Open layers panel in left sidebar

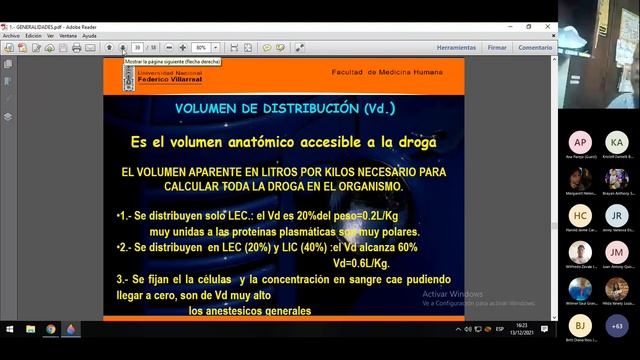[x=8, y=117]
